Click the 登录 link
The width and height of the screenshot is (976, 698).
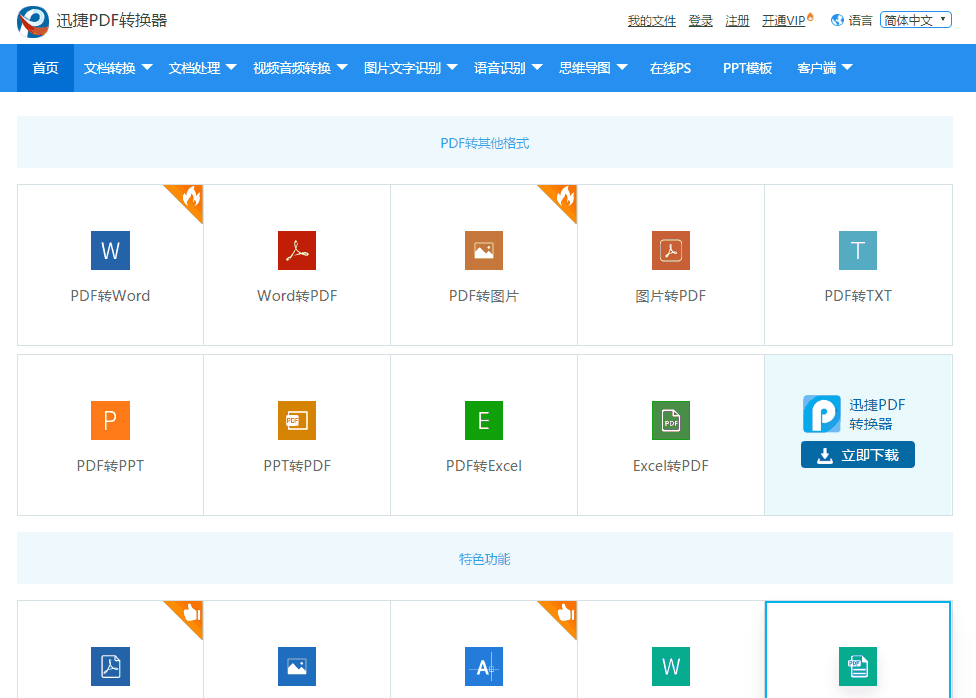pyautogui.click(x=700, y=21)
